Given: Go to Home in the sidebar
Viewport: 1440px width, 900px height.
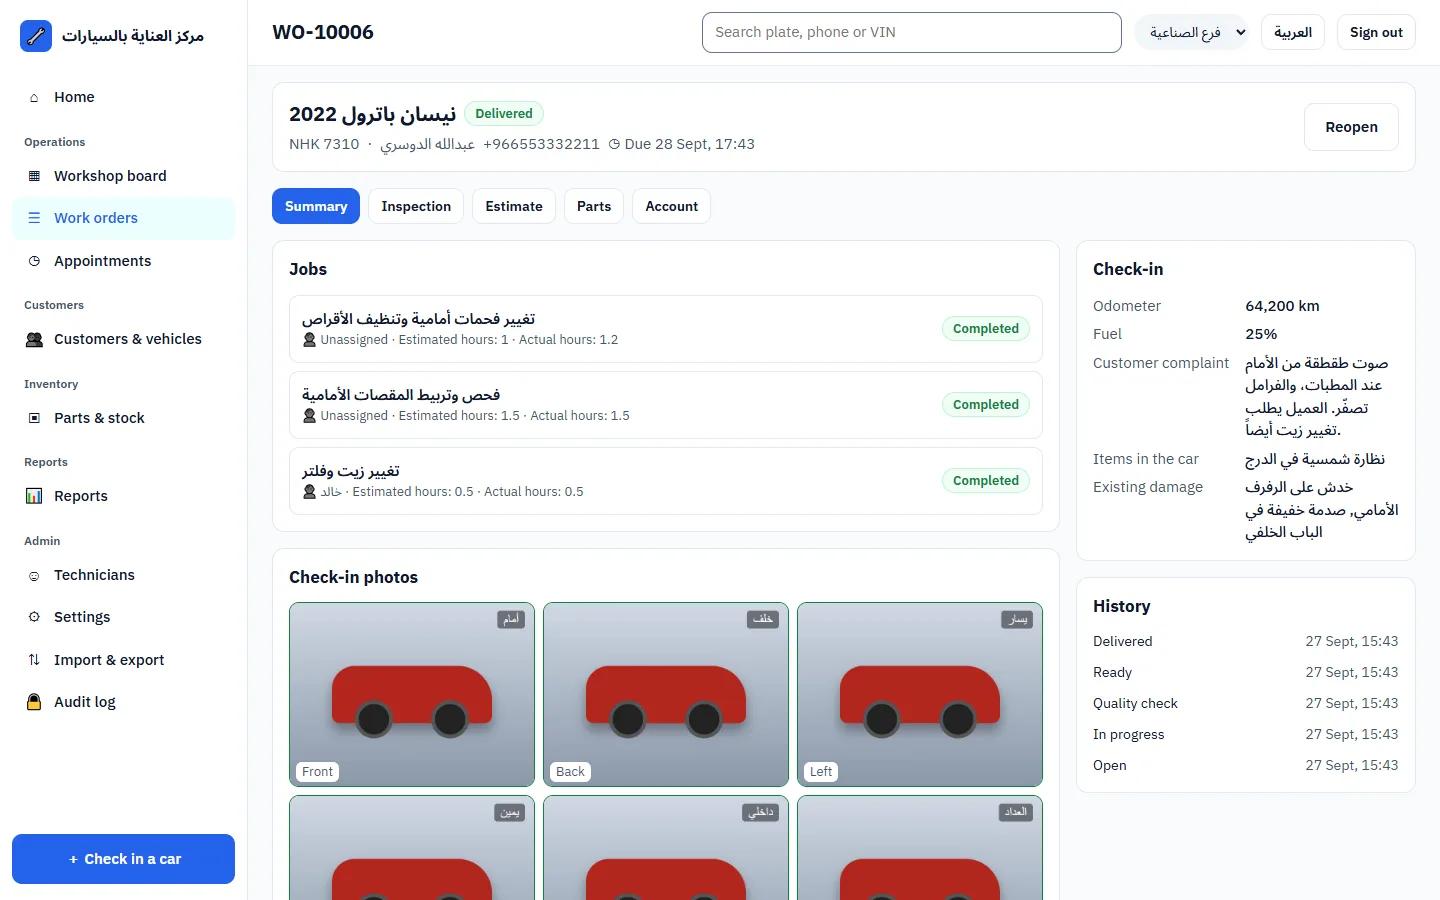Looking at the screenshot, I should coord(124,97).
